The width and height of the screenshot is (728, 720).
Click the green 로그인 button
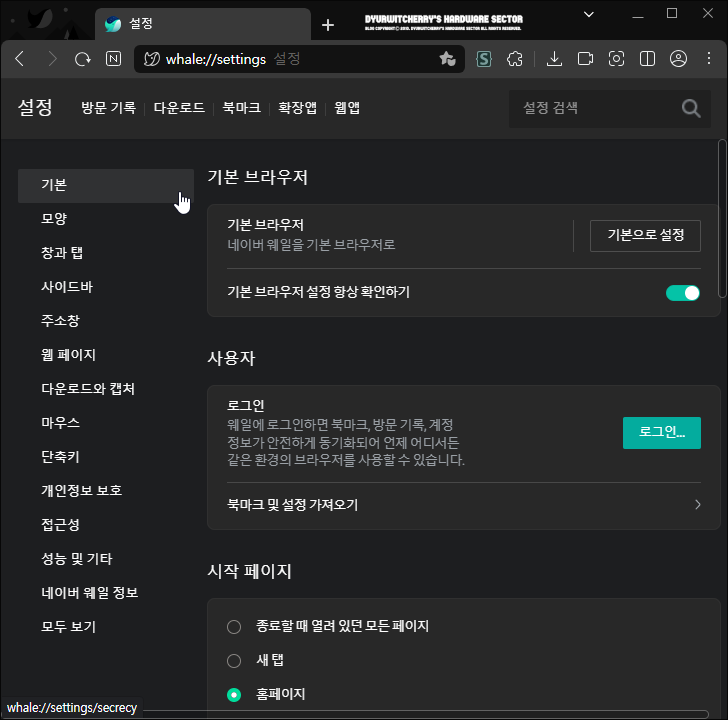click(x=662, y=433)
